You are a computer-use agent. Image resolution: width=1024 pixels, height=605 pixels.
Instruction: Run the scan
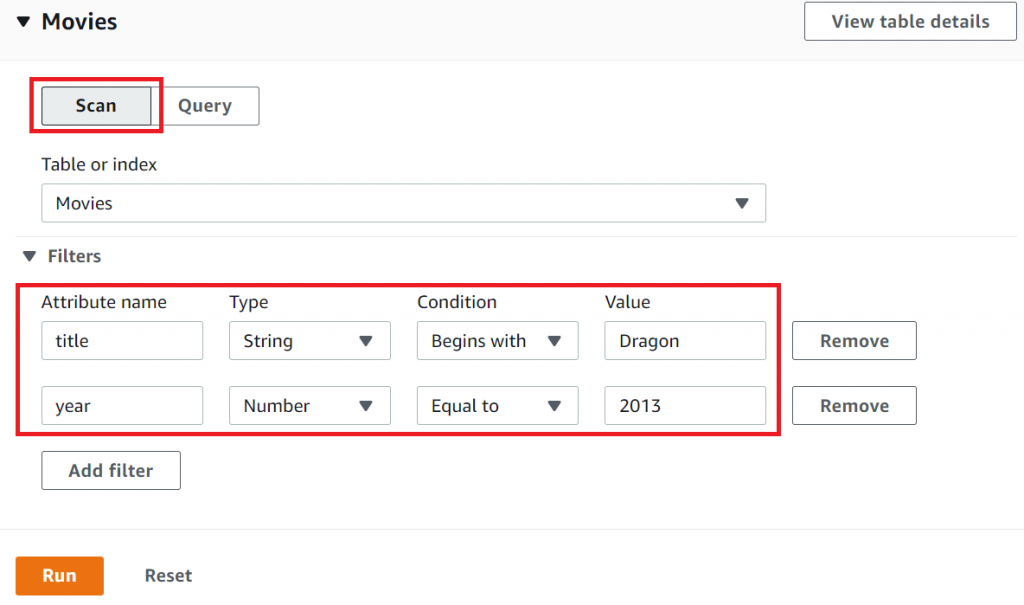coord(59,576)
